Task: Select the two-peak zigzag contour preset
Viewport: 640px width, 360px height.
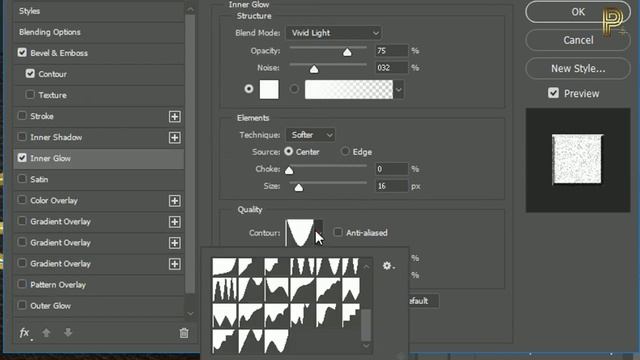Action: tap(224, 316)
